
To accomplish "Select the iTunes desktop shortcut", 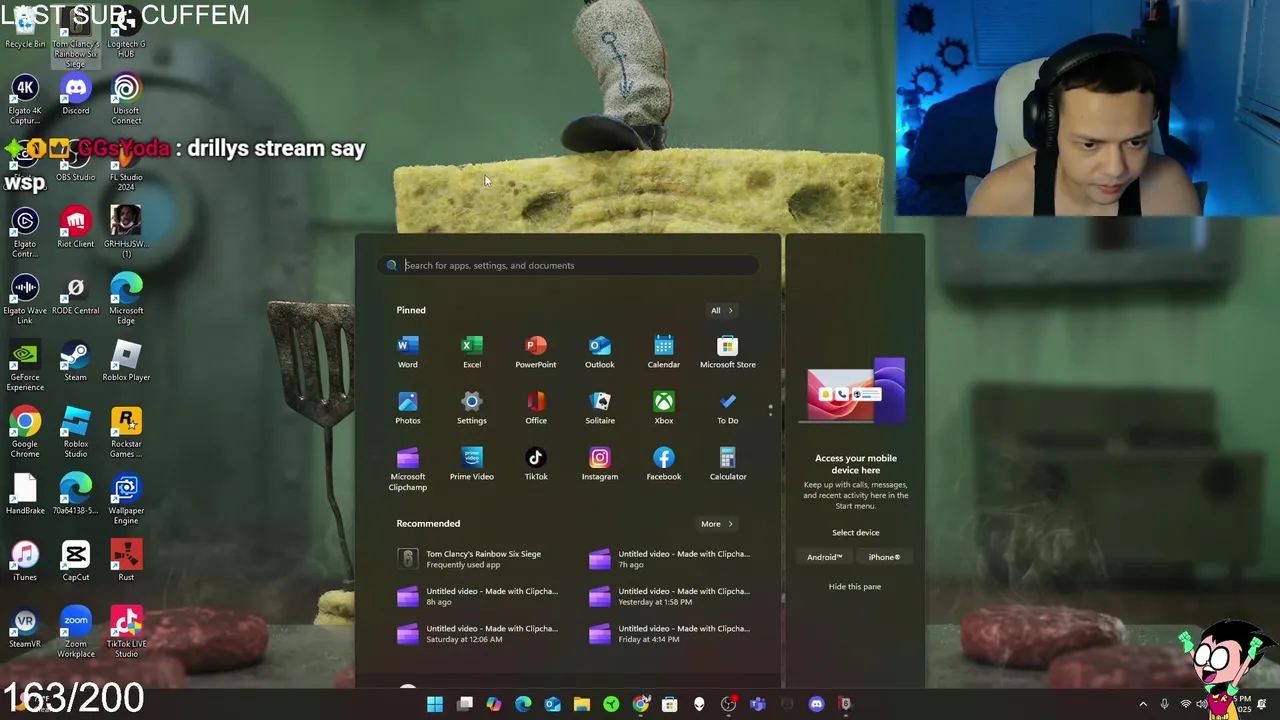I will click(25, 561).
